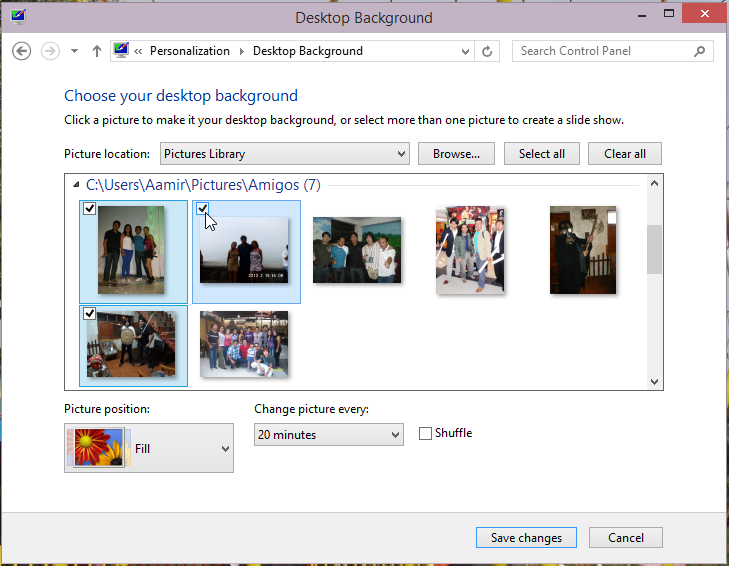
Task: Click Desktop Background breadcrumb item
Action: pyautogui.click(x=307, y=51)
